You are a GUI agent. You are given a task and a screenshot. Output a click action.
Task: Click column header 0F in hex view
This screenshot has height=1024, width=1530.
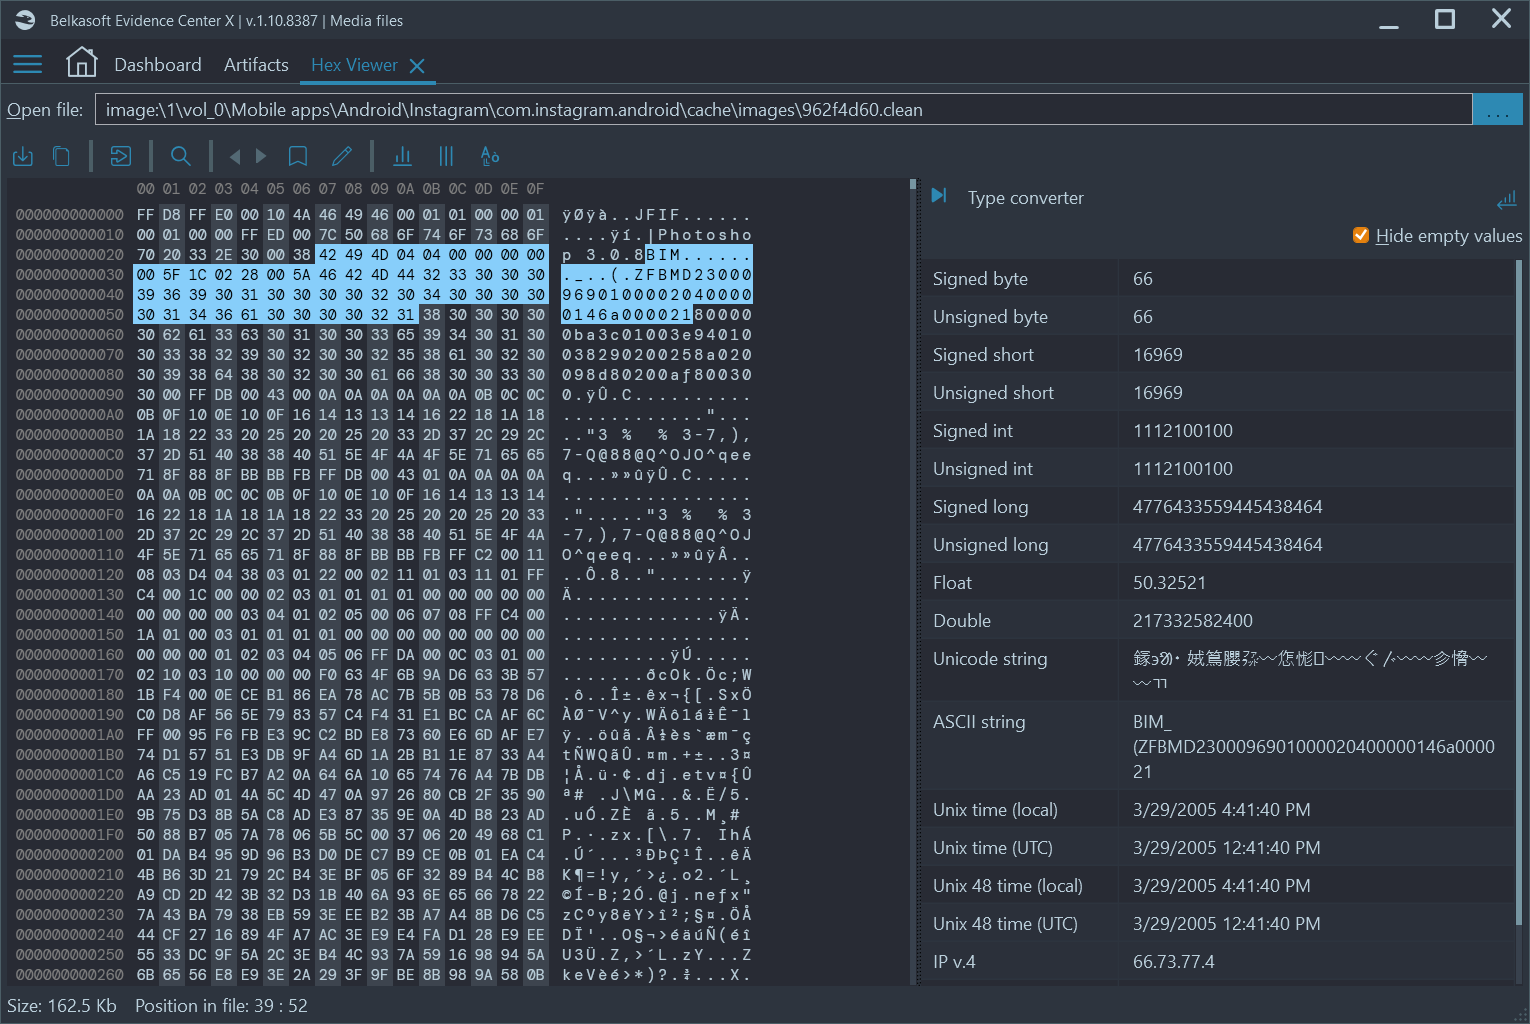(x=536, y=189)
